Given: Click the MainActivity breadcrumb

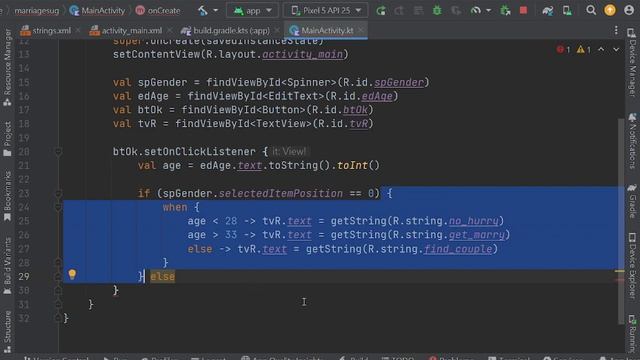Looking at the screenshot, I should [x=97, y=11].
